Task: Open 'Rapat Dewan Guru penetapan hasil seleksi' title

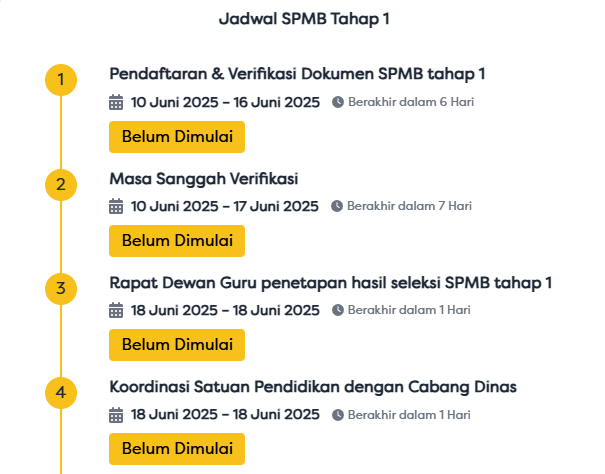Action: (x=330, y=283)
